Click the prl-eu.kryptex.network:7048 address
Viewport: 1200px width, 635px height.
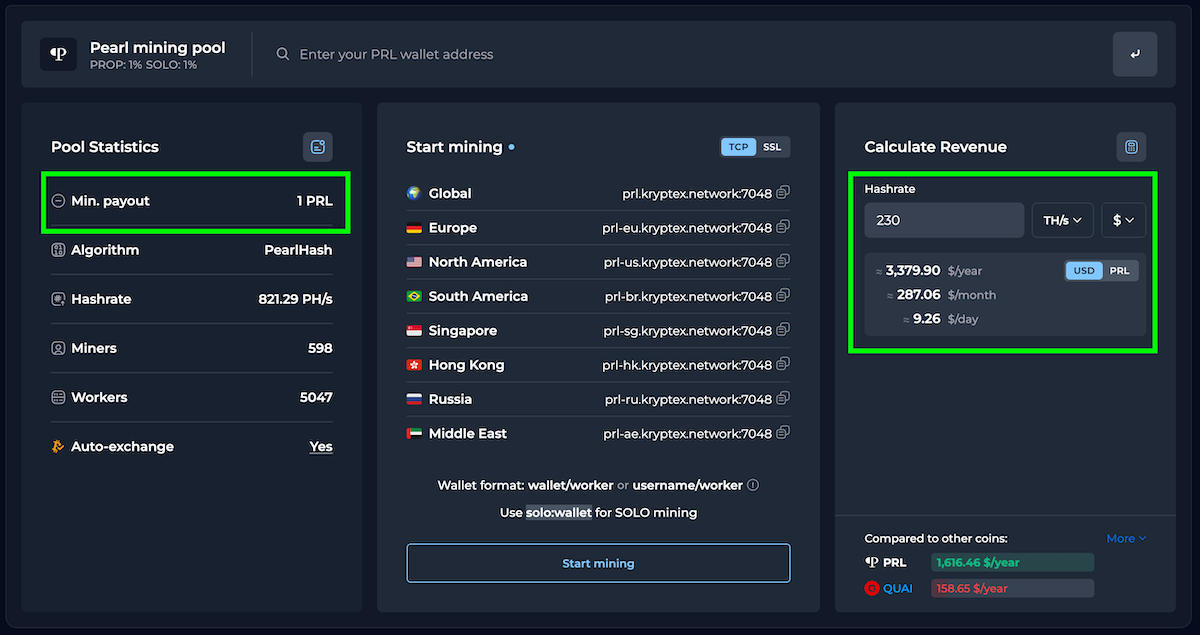687,228
